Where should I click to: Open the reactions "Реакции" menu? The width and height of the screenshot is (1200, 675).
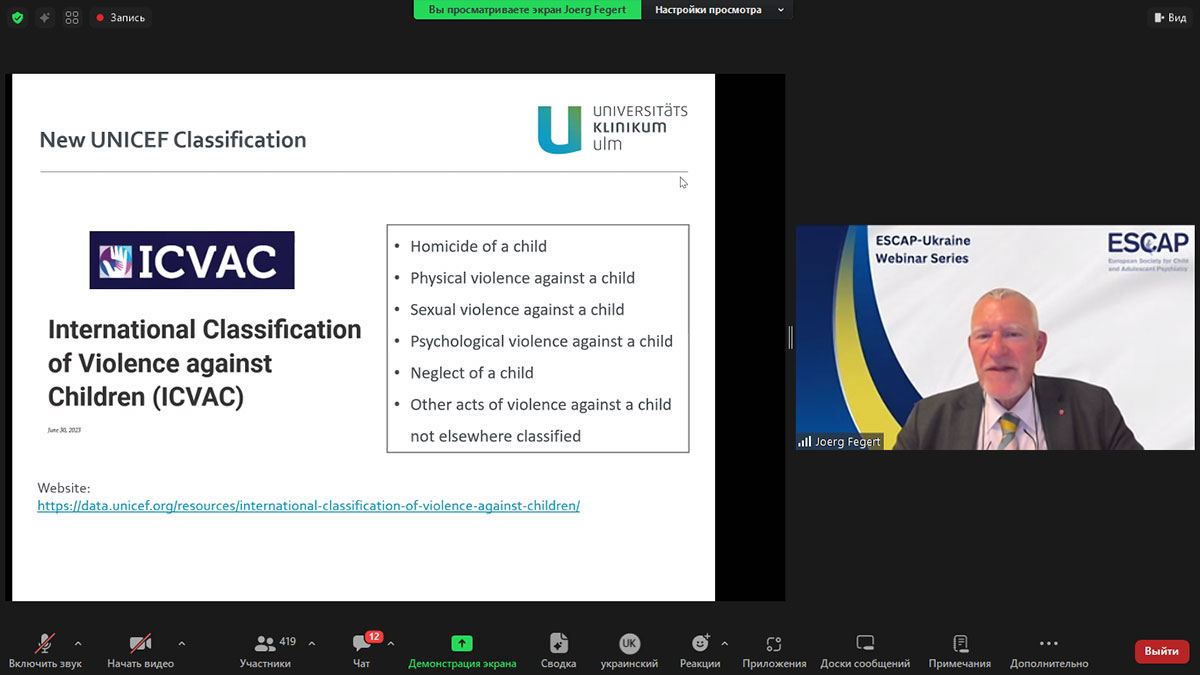point(700,651)
